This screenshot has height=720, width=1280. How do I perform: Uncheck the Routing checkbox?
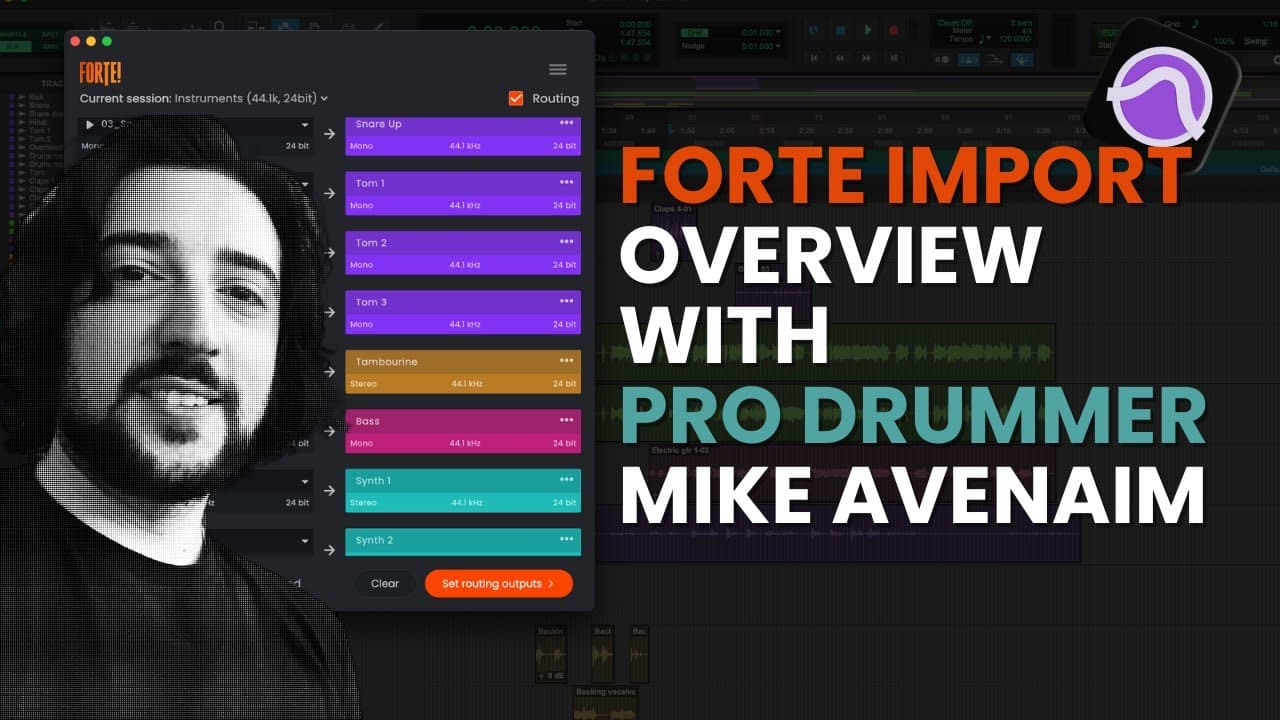pyautogui.click(x=516, y=98)
